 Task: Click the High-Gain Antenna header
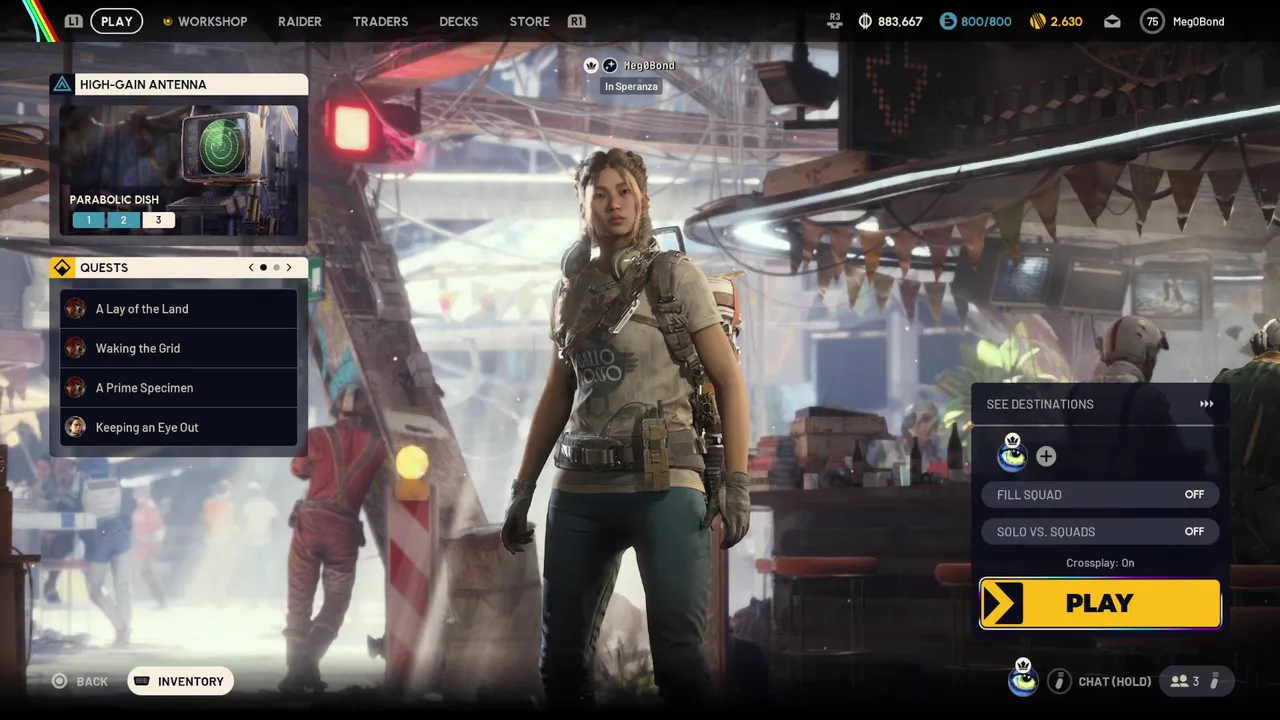(x=179, y=85)
